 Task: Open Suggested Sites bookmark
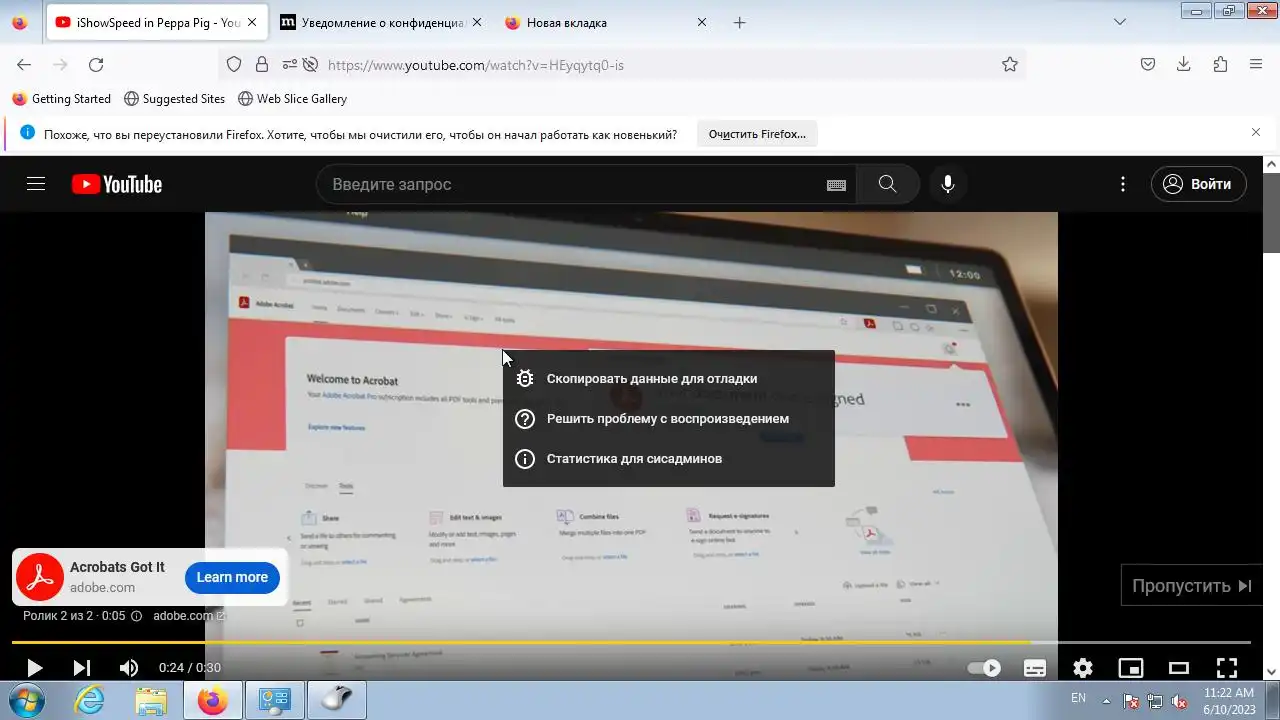(x=174, y=99)
